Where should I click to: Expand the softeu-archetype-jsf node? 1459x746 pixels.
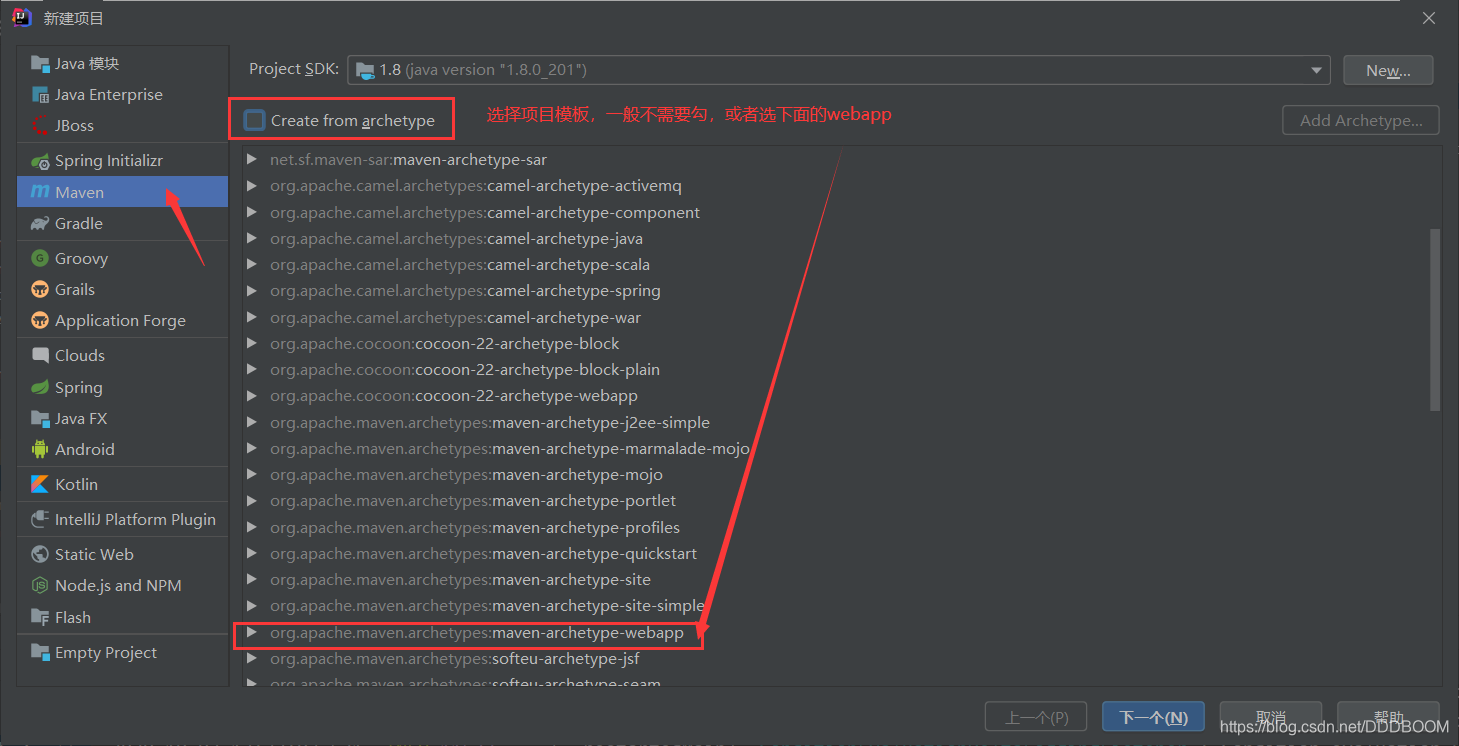click(x=252, y=659)
